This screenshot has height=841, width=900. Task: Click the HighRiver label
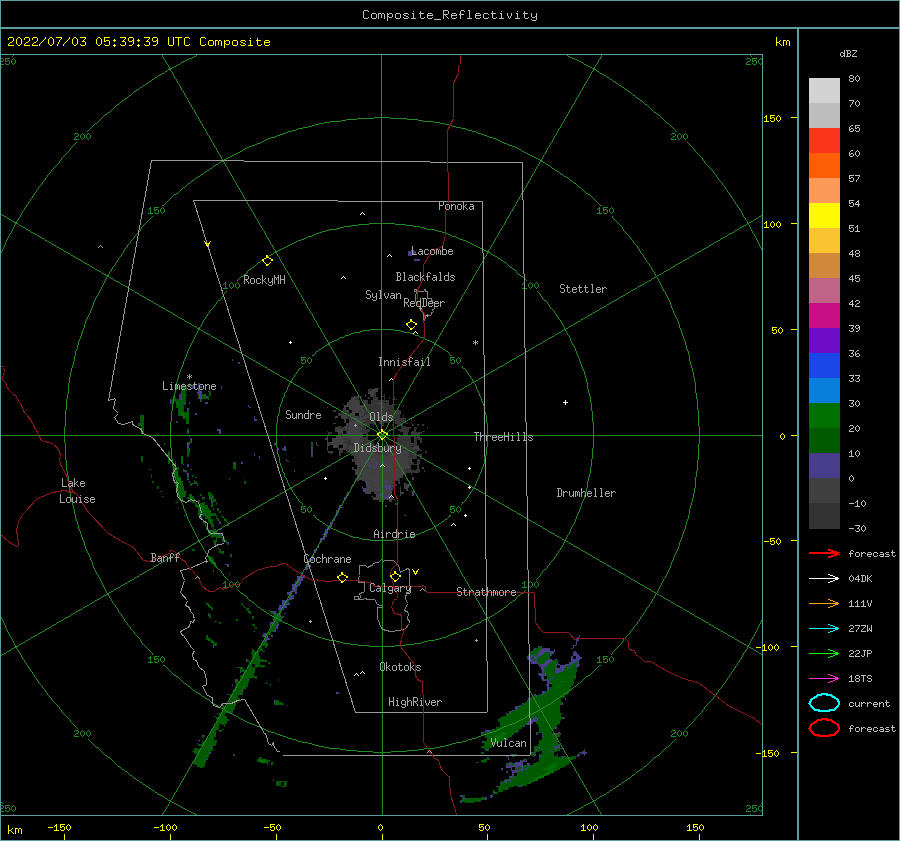point(415,702)
